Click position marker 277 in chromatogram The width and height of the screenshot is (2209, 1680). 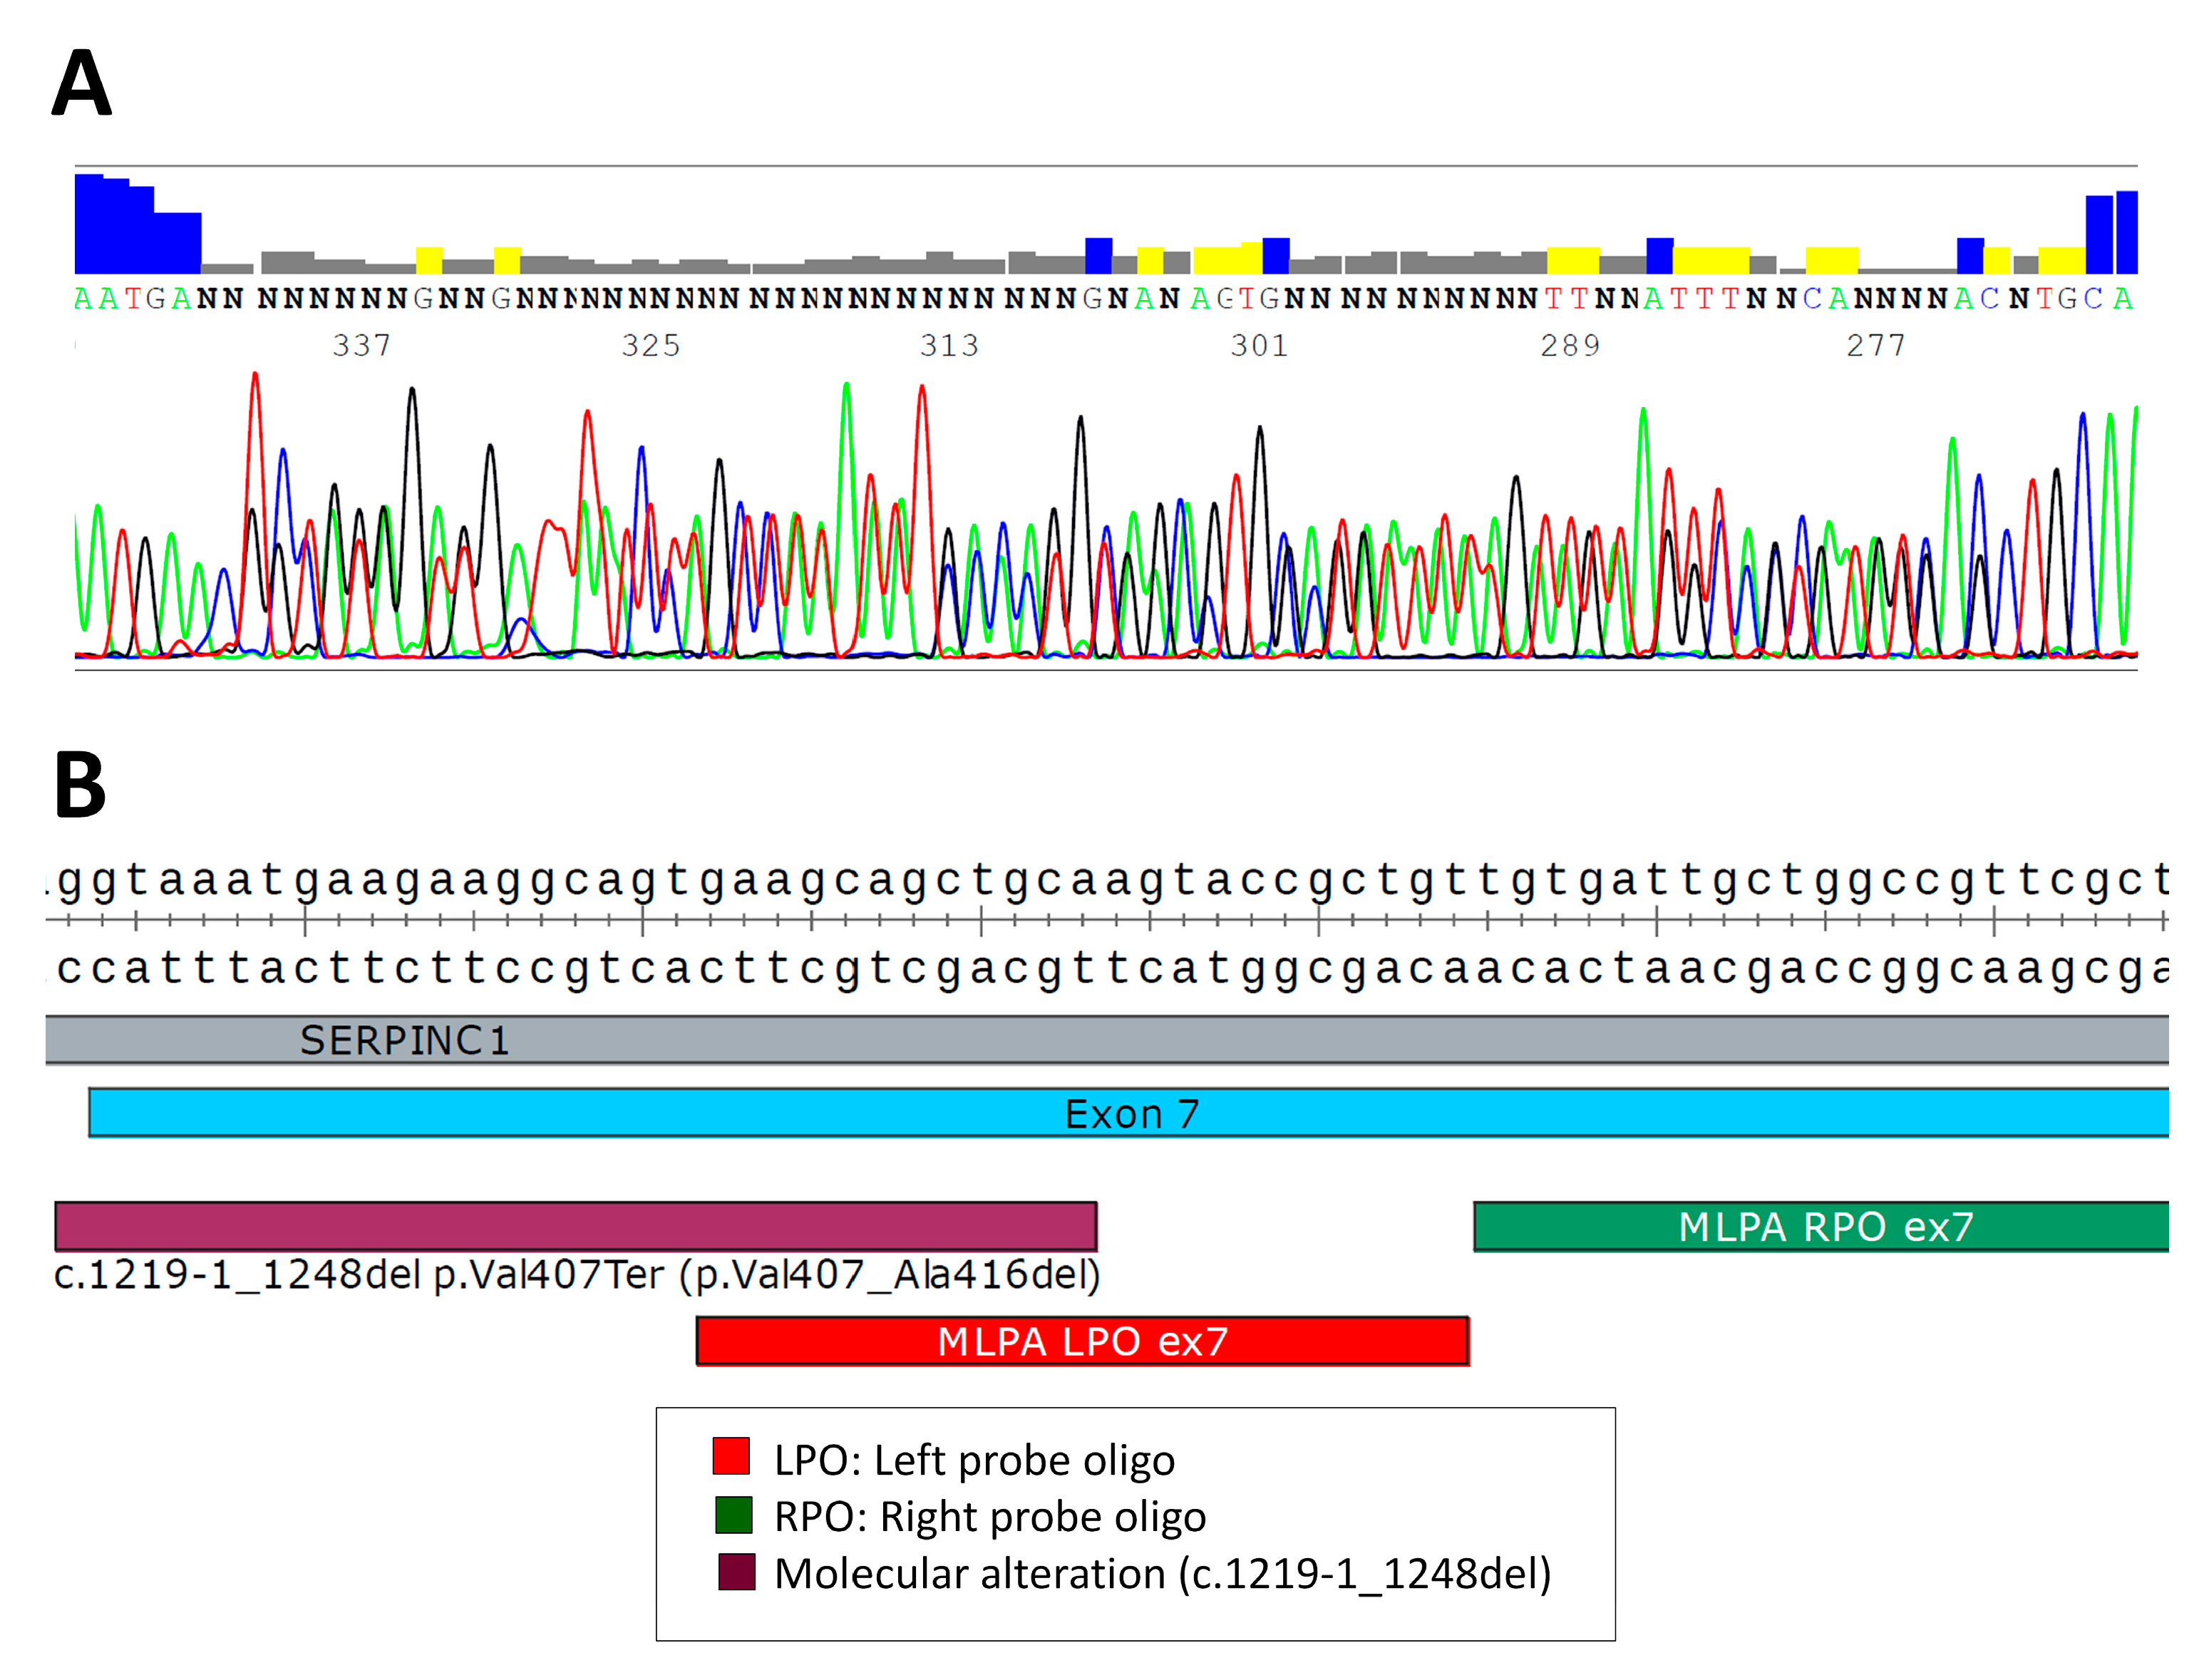click(1876, 346)
